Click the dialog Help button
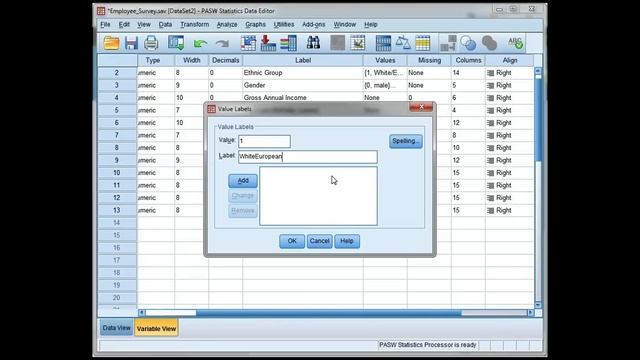Image resolution: width=640 pixels, height=360 pixels. click(347, 241)
